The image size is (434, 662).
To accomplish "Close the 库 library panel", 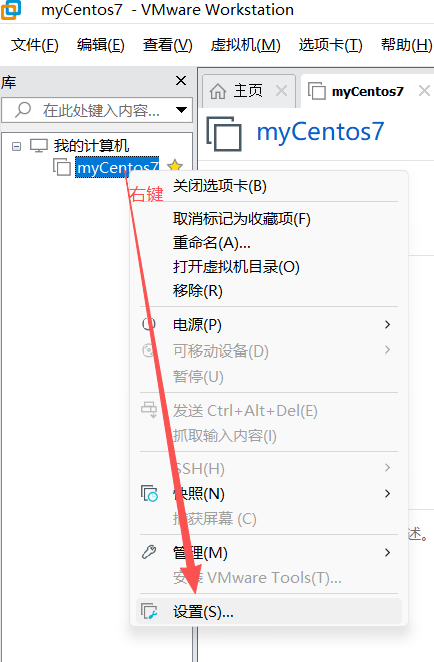I will point(181,80).
